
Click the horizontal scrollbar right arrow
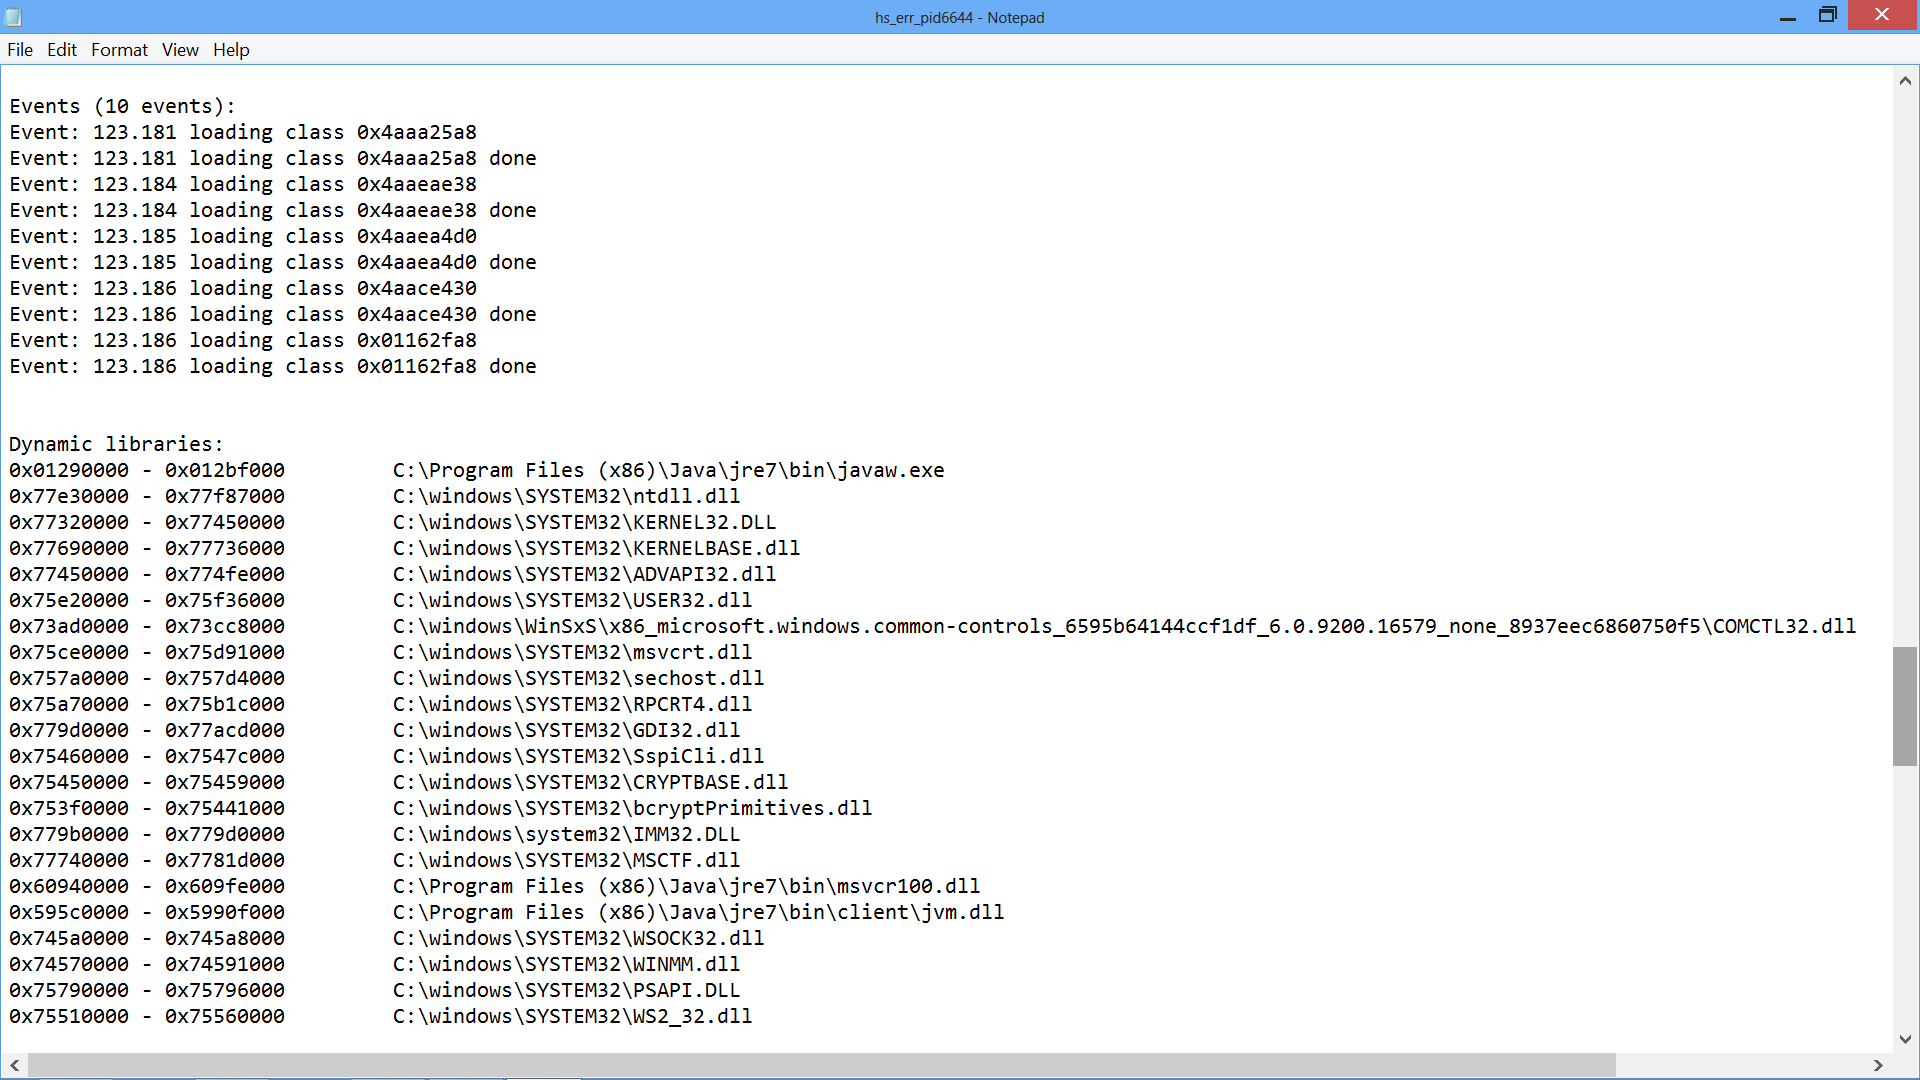(1878, 1065)
